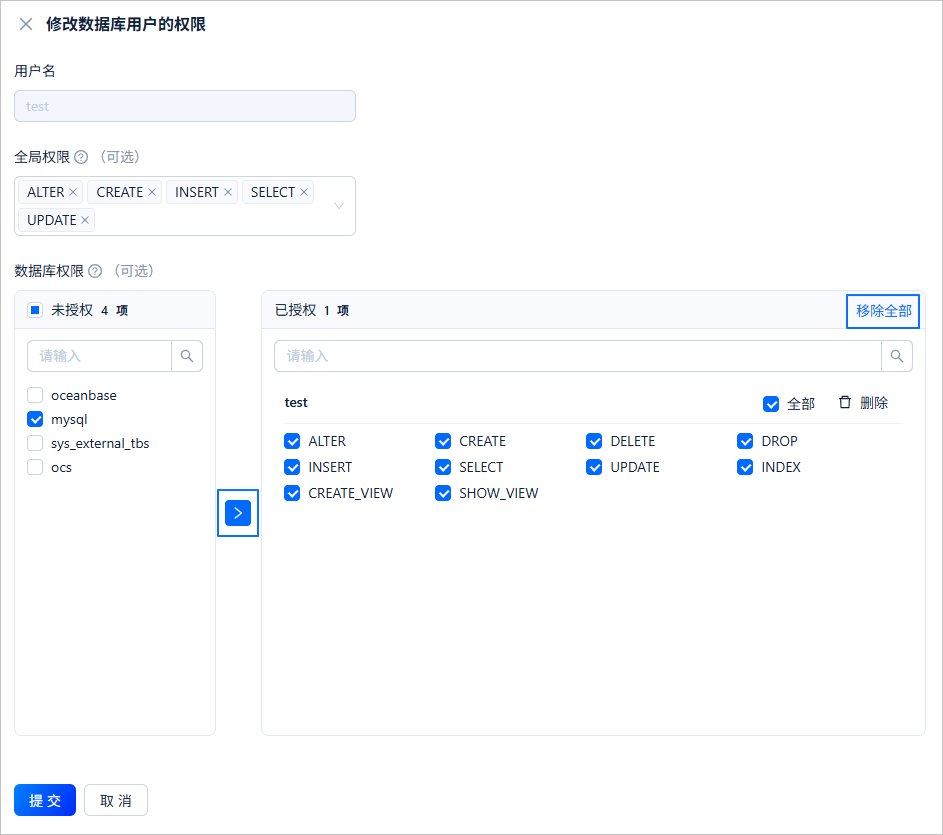Uncheck the SHOW_VIEW permission for test
Image resolution: width=943 pixels, height=835 pixels.
coord(443,493)
